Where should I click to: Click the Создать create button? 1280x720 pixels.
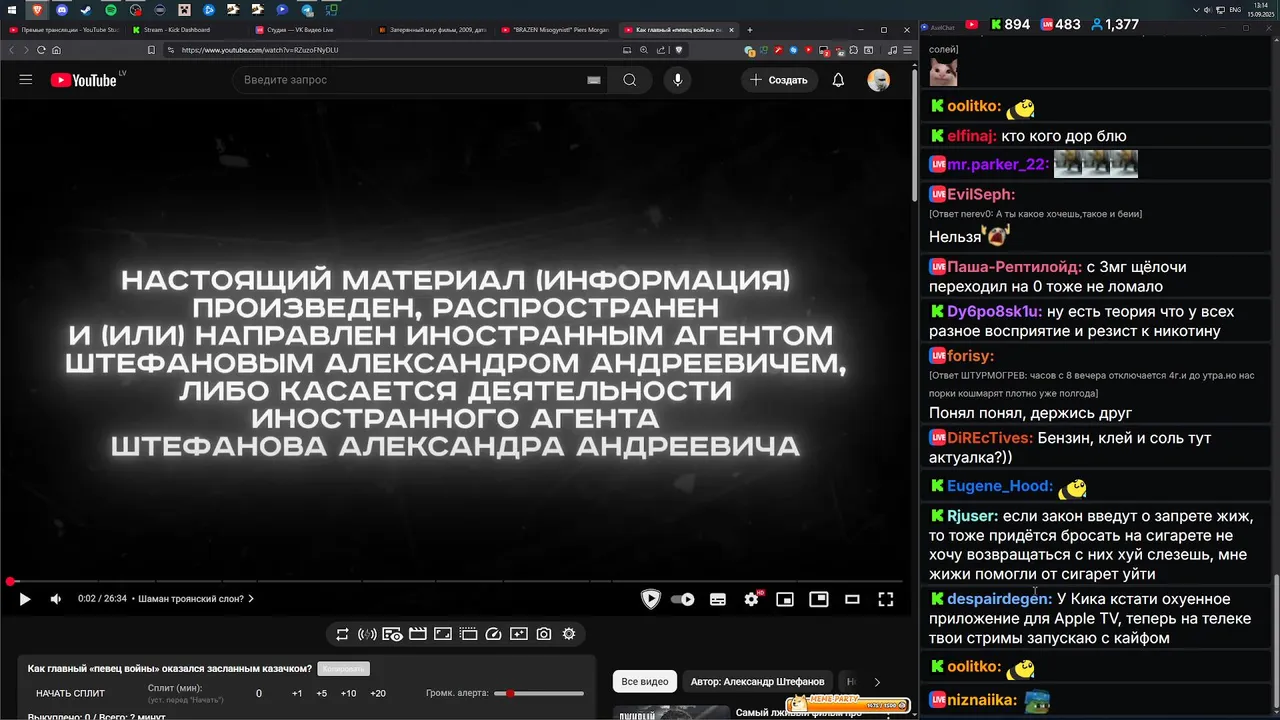(x=779, y=80)
